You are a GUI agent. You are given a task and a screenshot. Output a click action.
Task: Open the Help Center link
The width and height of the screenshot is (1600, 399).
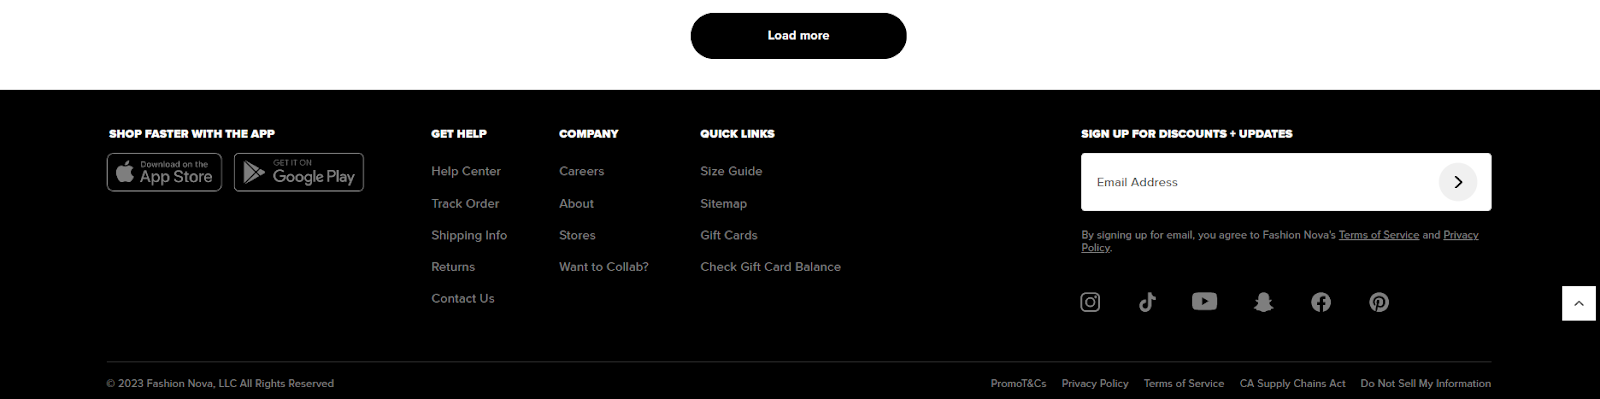[x=466, y=171]
